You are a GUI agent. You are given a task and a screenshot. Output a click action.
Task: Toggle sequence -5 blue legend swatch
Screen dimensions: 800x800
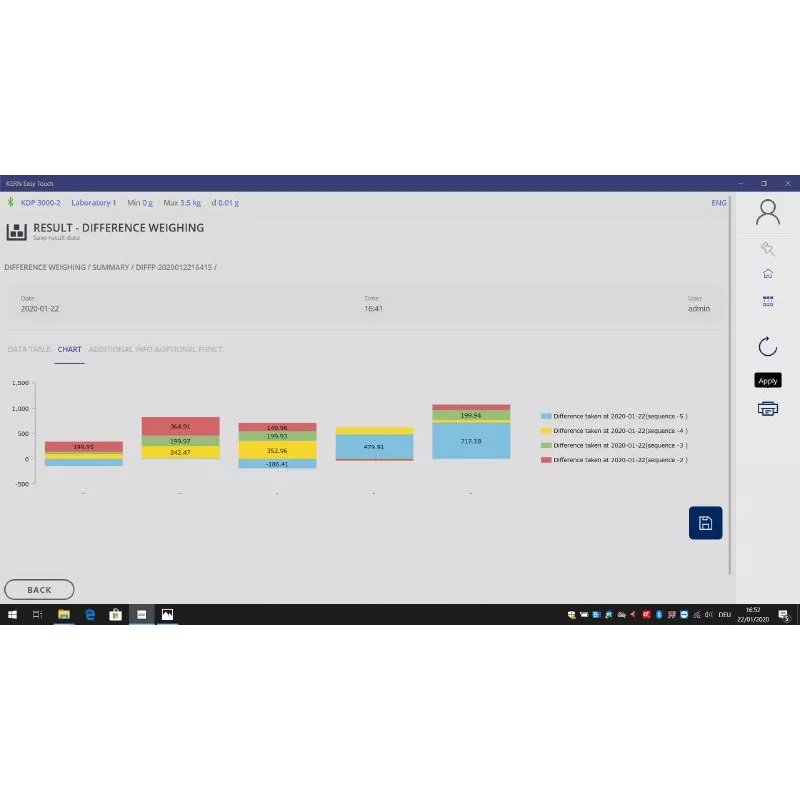pos(545,416)
